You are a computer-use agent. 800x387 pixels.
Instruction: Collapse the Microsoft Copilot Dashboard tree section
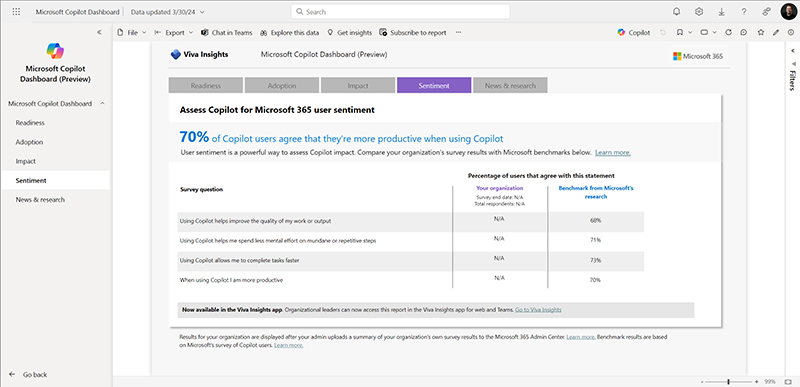[102, 104]
